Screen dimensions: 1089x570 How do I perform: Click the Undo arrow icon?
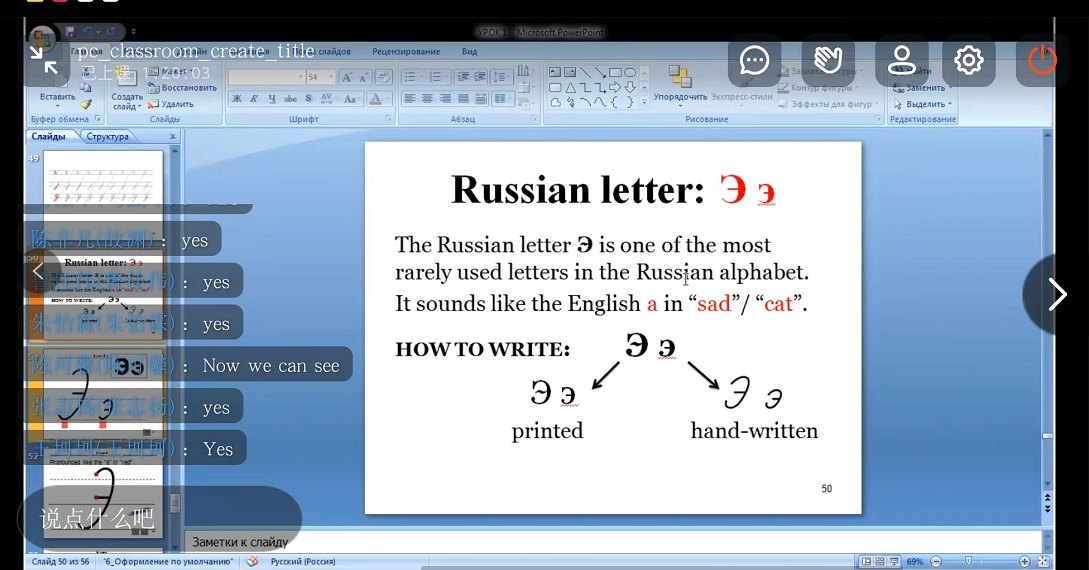coord(88,32)
